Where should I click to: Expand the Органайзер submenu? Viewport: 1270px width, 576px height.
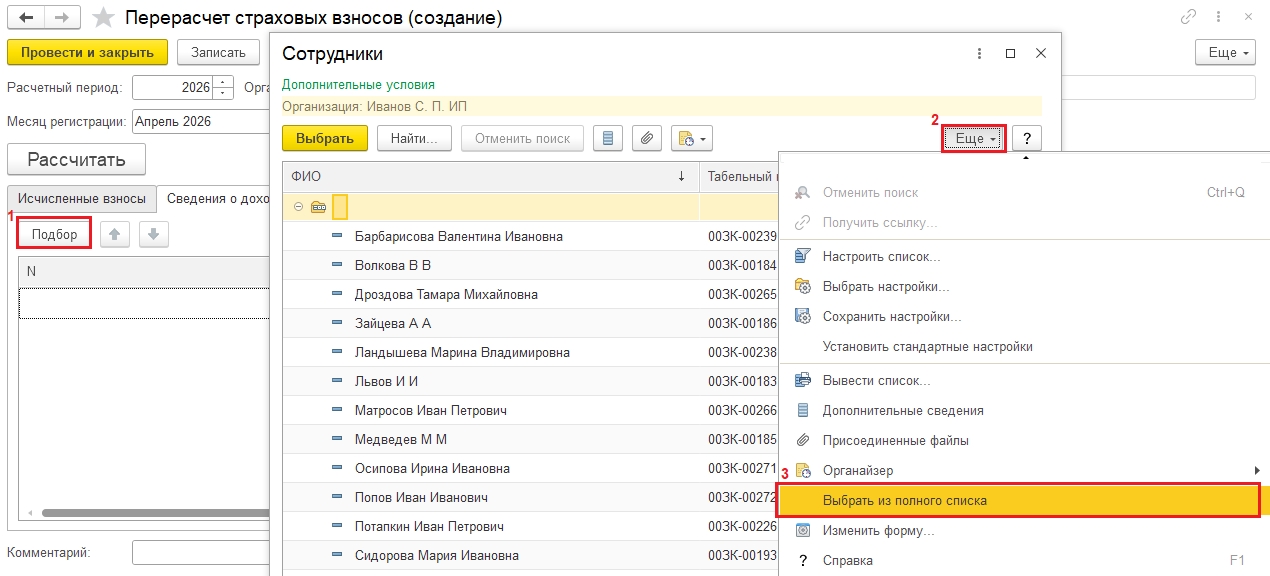(x=1256, y=470)
